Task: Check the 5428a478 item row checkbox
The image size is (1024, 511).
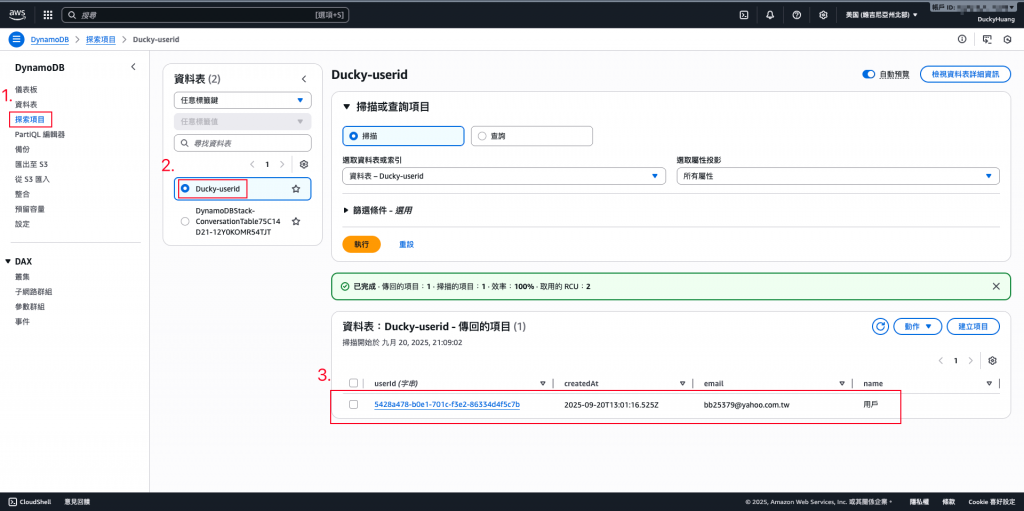Action: point(353,404)
